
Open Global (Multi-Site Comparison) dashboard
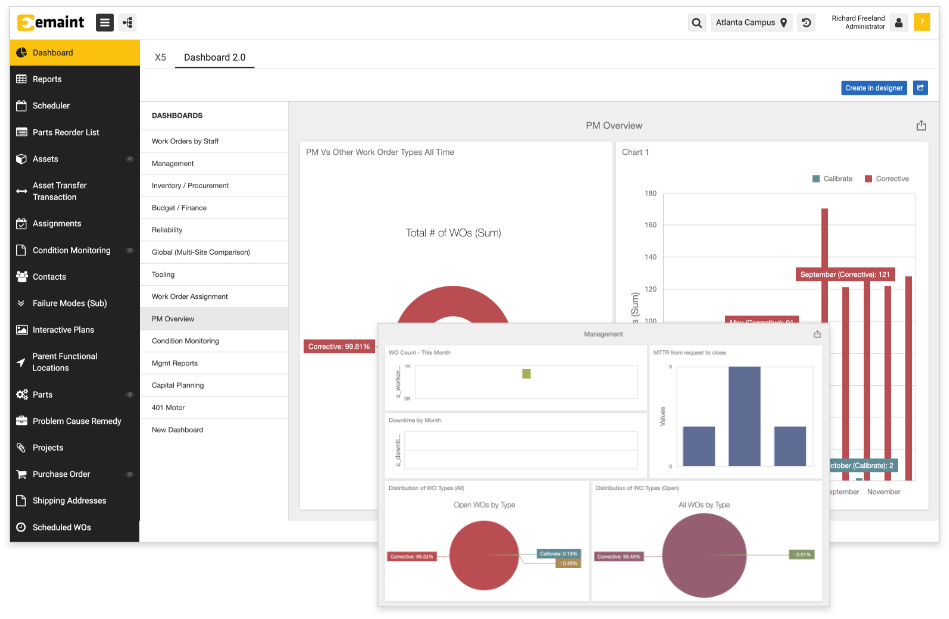[214, 252]
